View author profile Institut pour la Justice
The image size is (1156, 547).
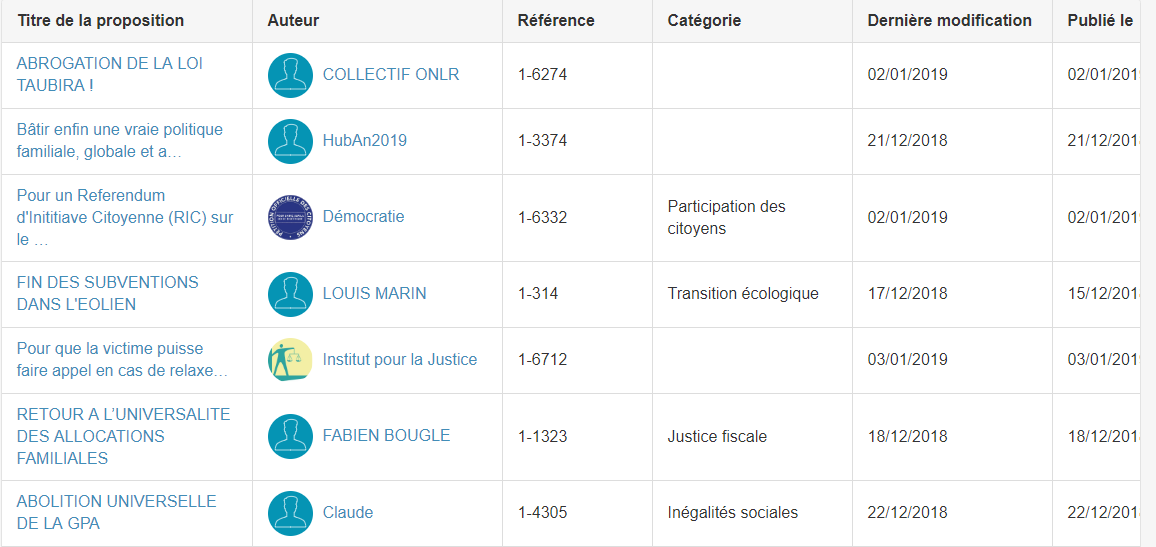400,360
